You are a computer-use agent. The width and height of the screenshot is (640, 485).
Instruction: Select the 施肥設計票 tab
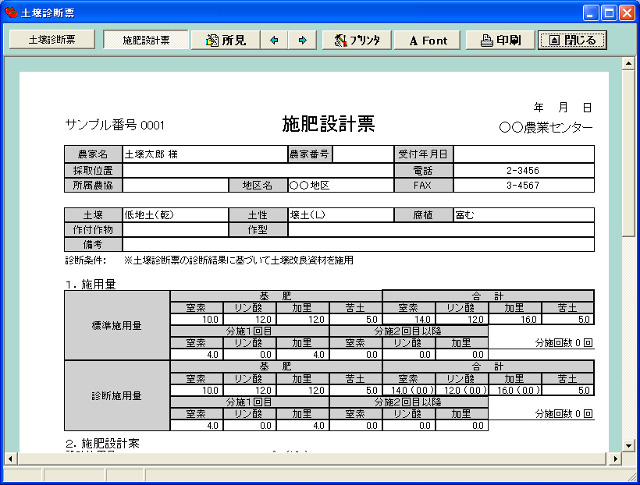click(146, 40)
